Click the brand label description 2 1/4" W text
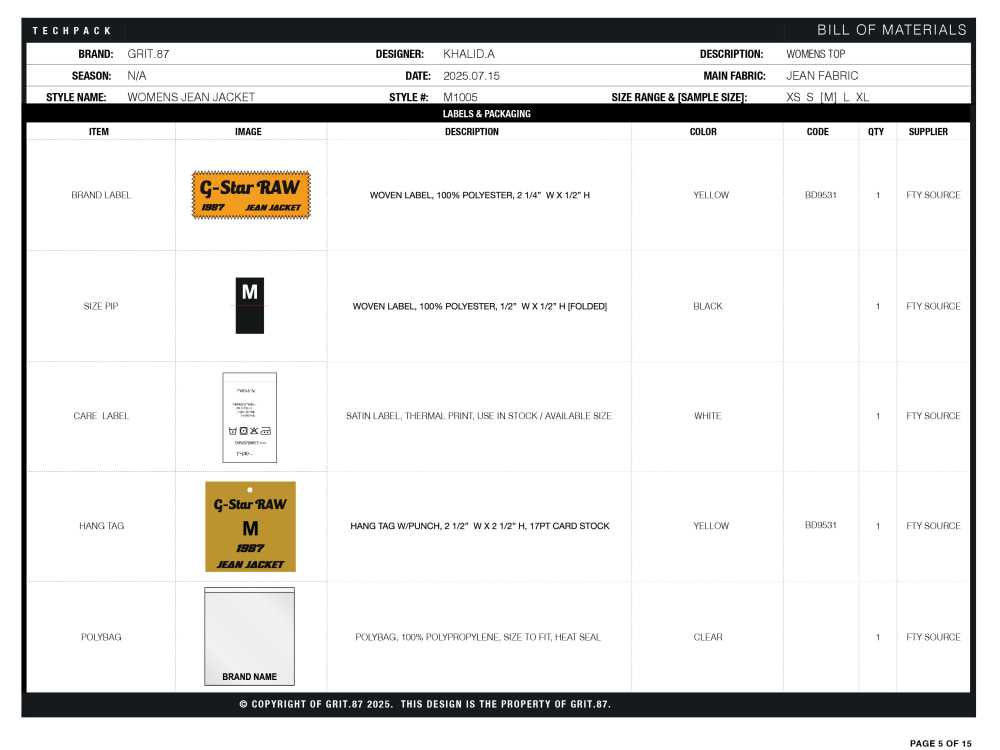Screen dimensions: 1000x750 [480, 195]
